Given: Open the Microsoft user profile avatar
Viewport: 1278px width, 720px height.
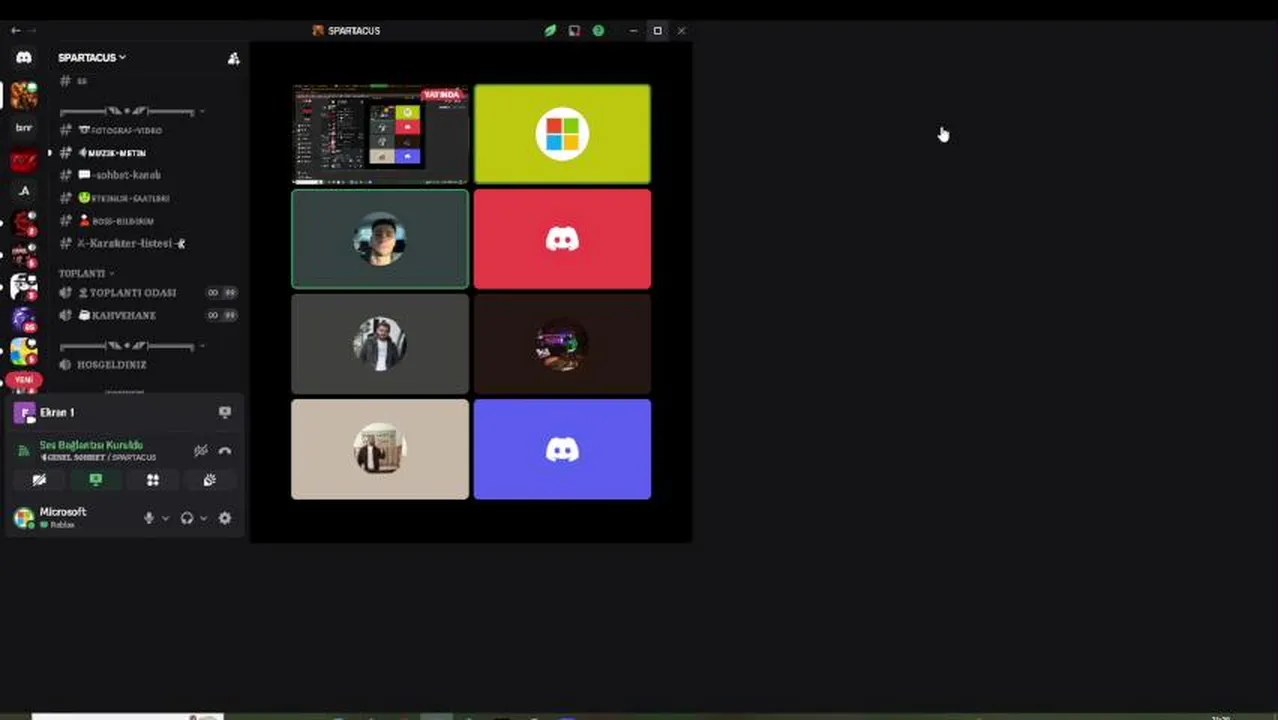Looking at the screenshot, I should coord(24,518).
